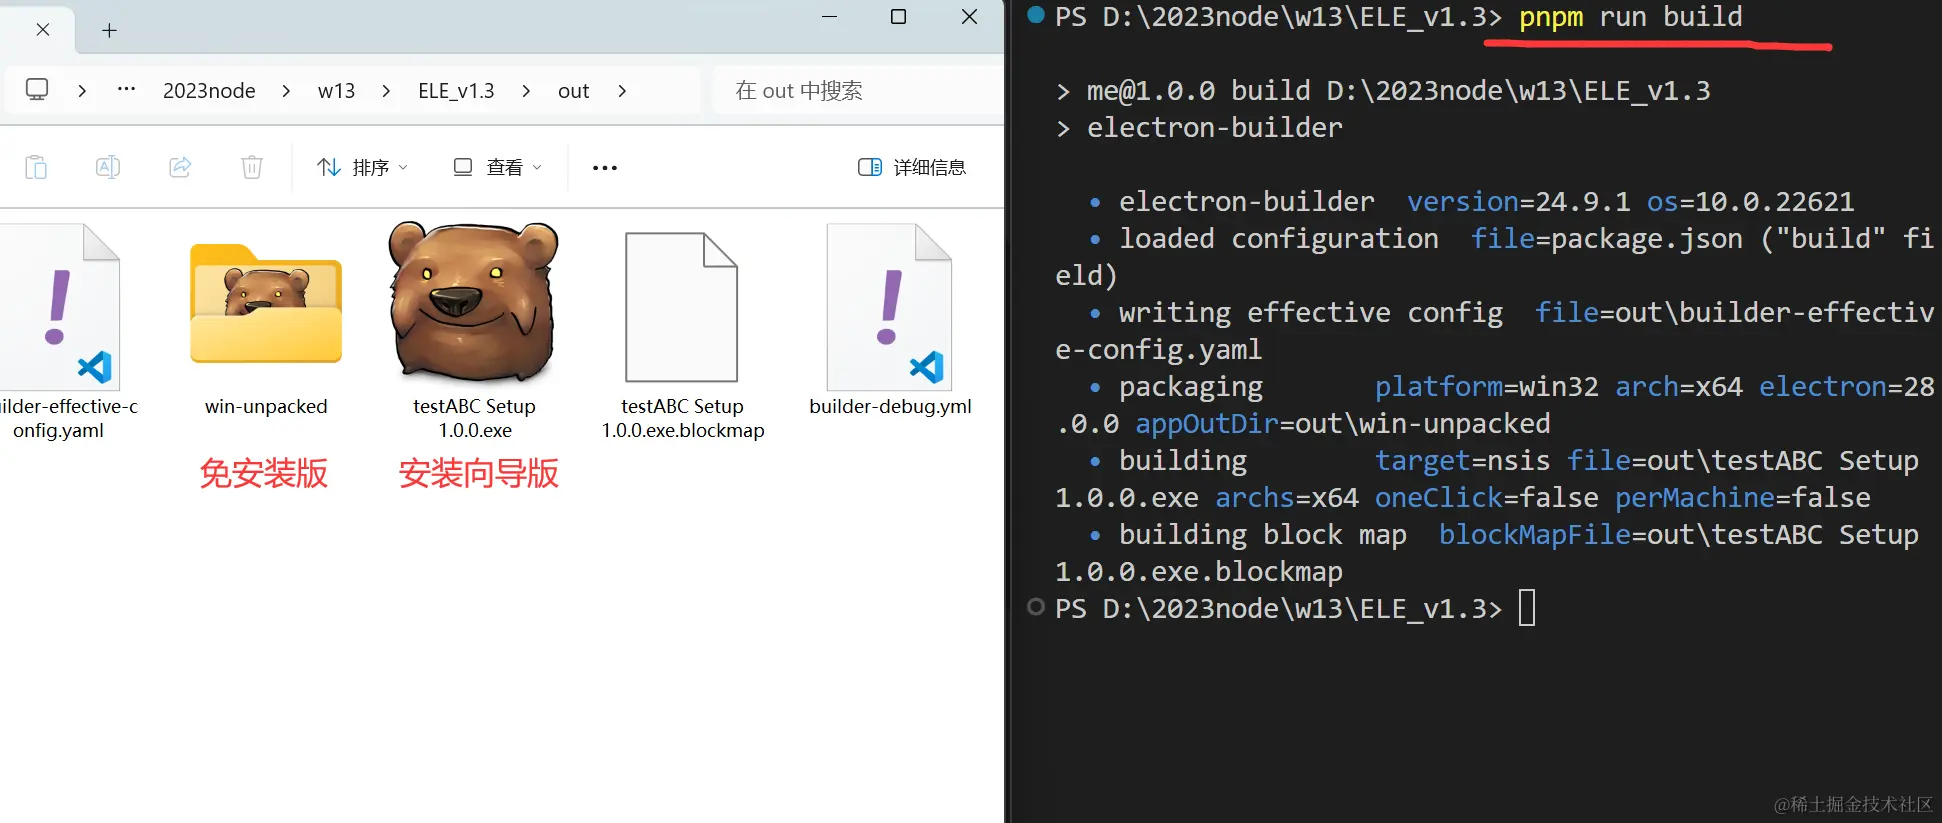Image resolution: width=1942 pixels, height=823 pixels.
Task: Click the This PC monitor icon in breadcrumb
Action: point(37,90)
